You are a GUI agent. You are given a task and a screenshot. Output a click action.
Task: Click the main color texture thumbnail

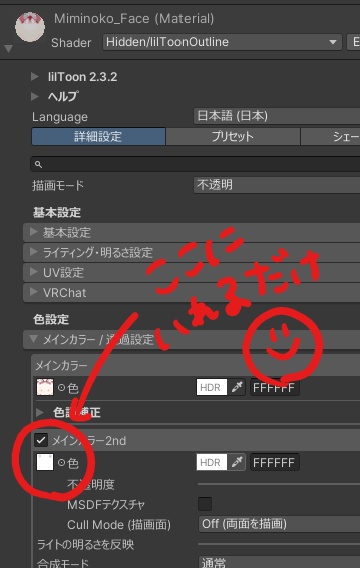[45, 388]
